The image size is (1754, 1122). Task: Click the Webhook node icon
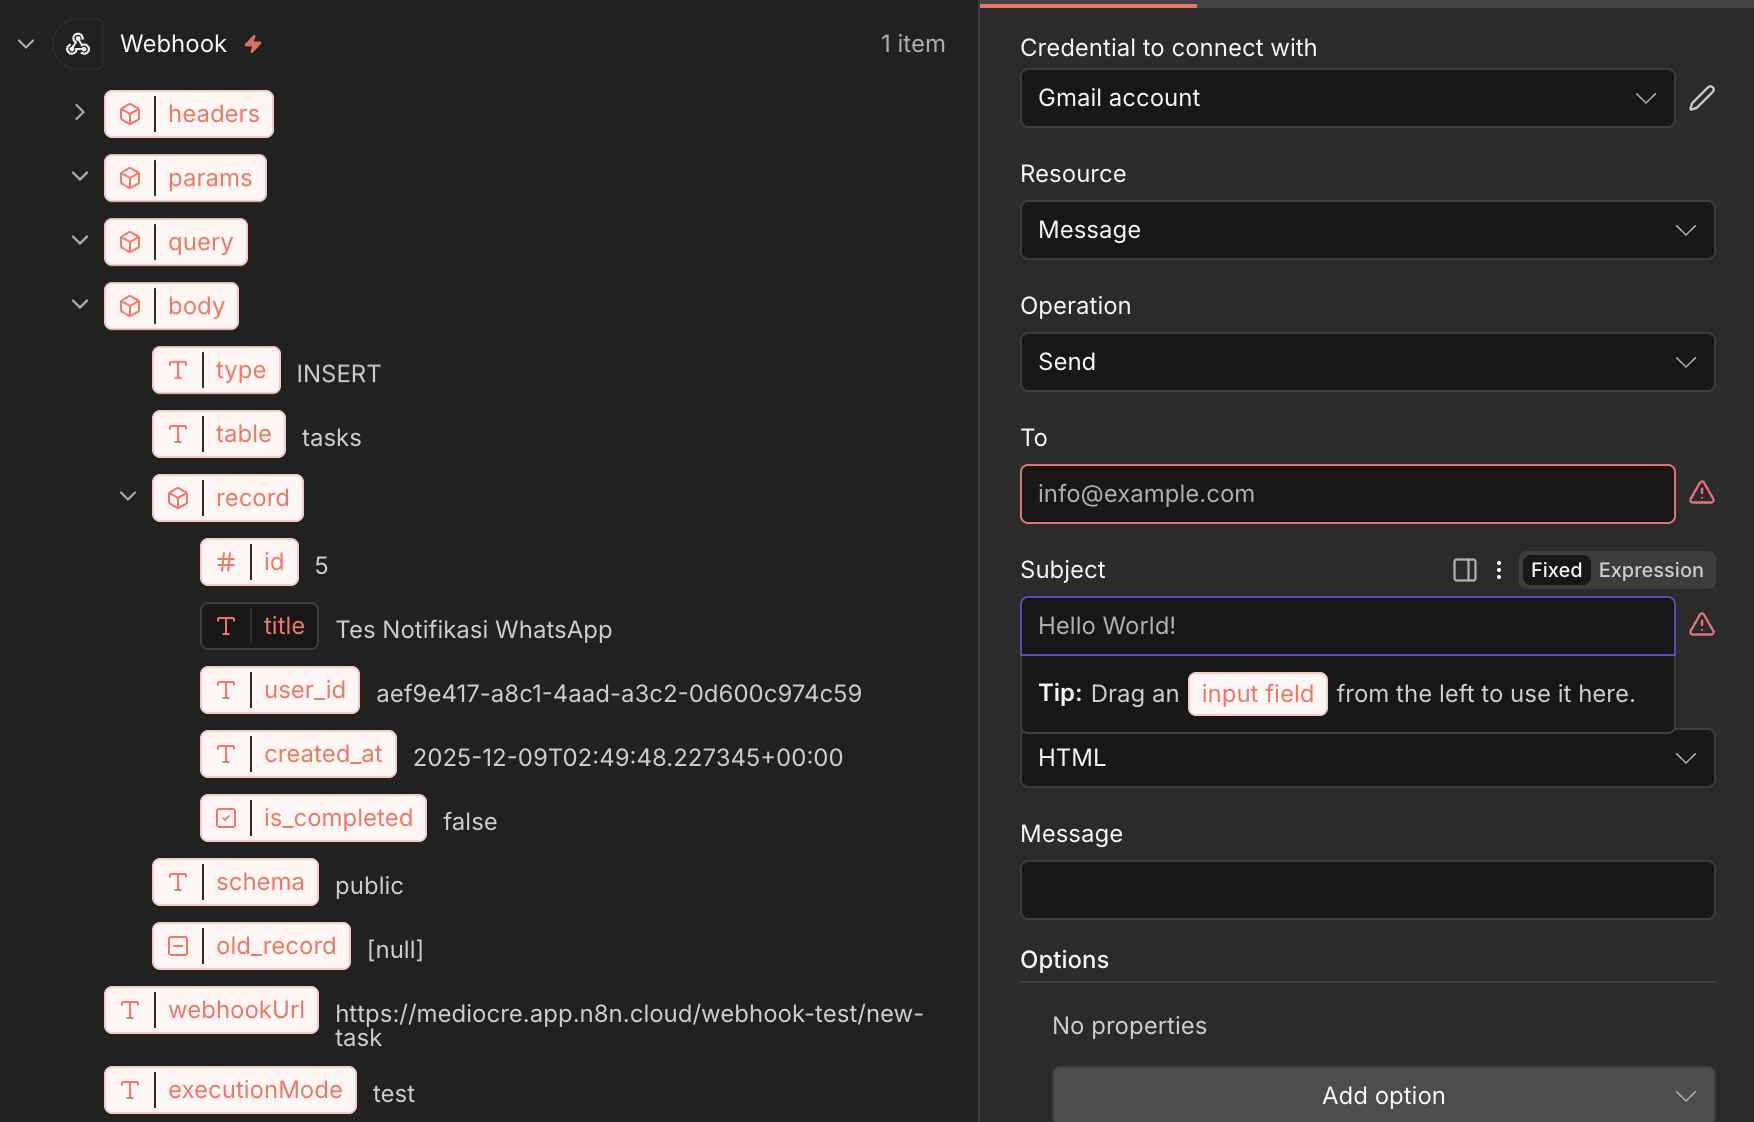78,44
